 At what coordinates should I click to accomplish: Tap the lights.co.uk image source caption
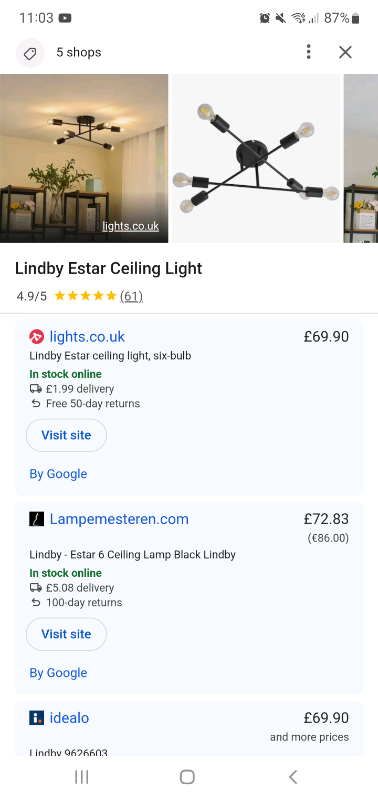pyautogui.click(x=131, y=226)
